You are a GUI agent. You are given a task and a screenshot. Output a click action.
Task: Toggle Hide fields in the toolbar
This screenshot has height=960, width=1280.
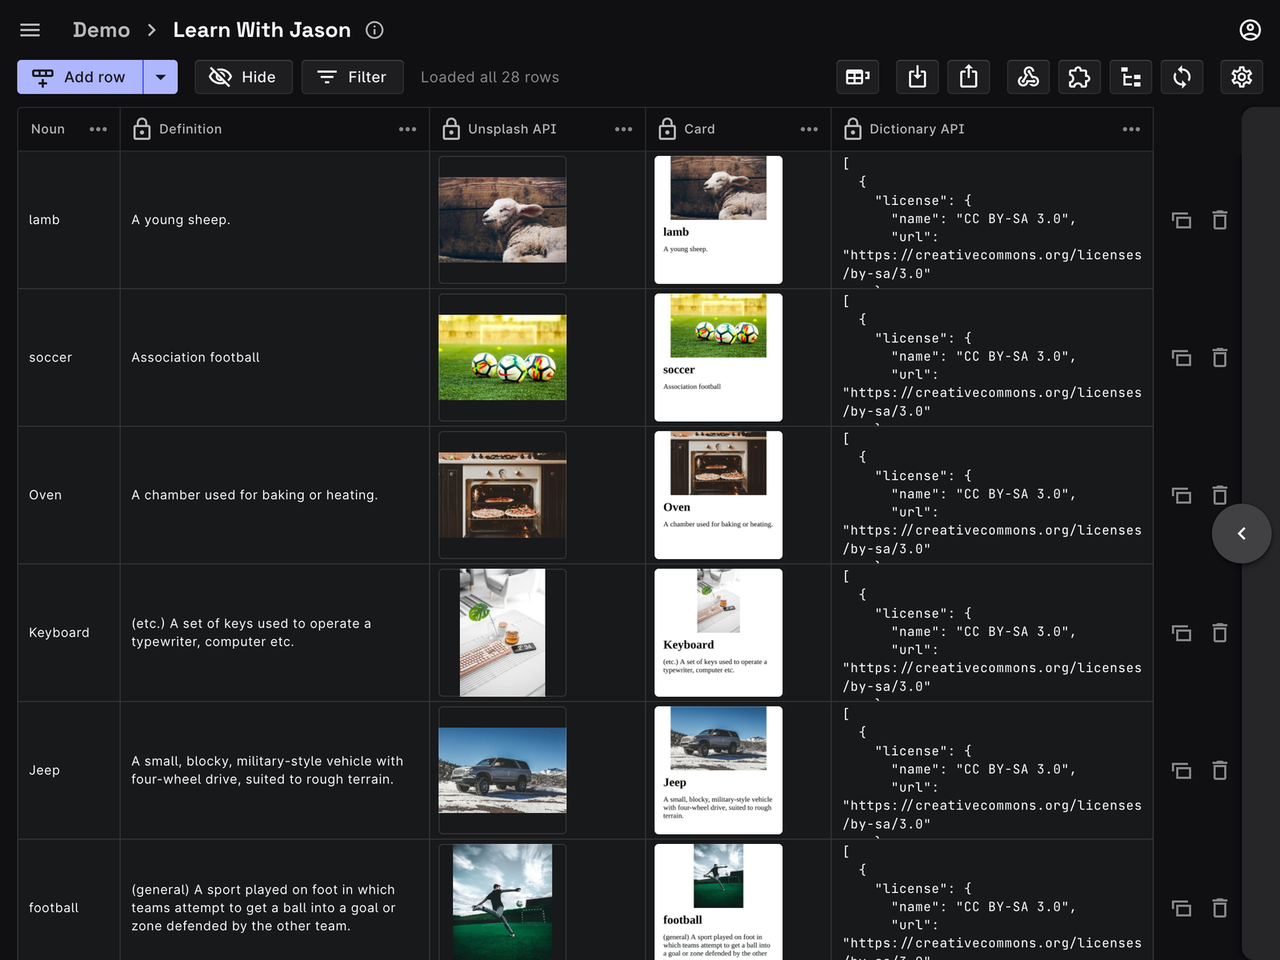point(243,77)
